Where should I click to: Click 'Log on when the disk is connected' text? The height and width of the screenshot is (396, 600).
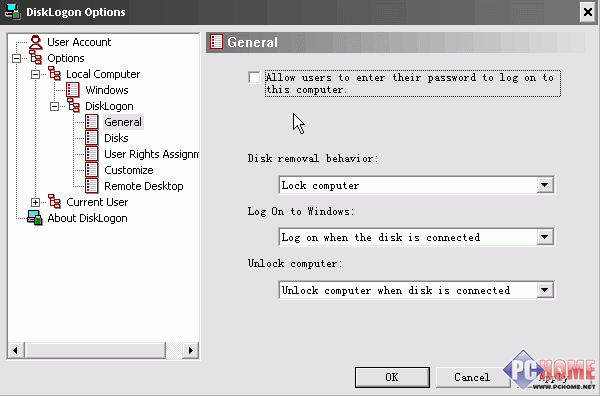pos(381,238)
